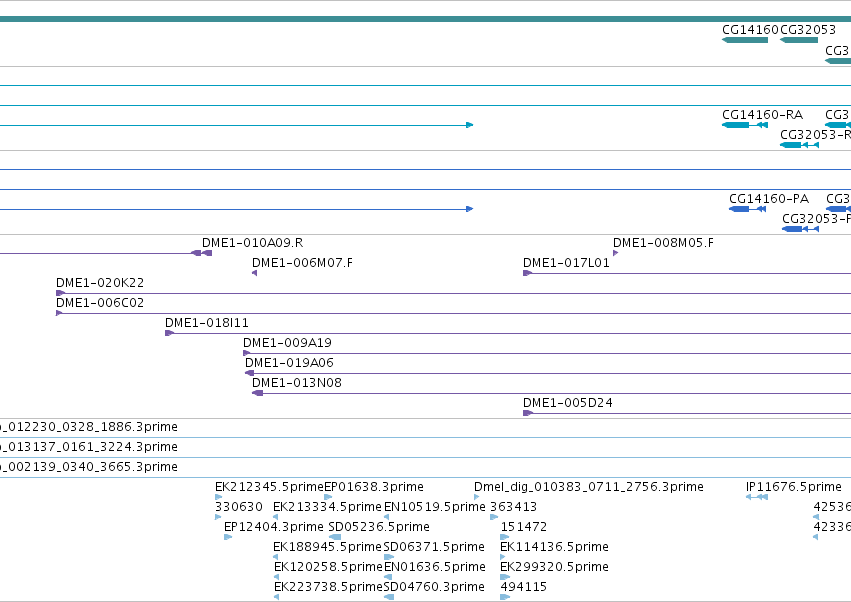Select EK299320.5prime EST label
The image size is (851, 602).
click(x=554, y=567)
